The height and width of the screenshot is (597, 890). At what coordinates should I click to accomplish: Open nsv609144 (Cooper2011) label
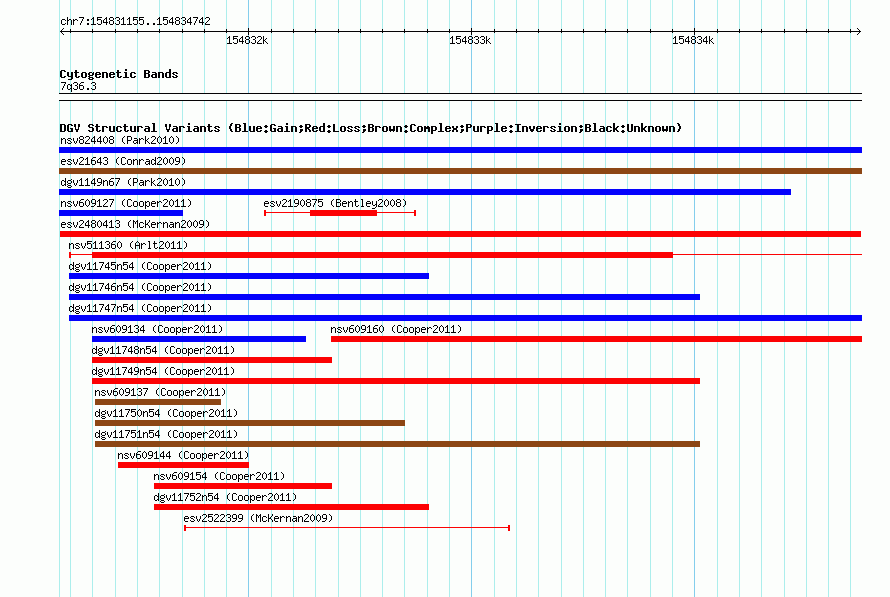(x=183, y=455)
